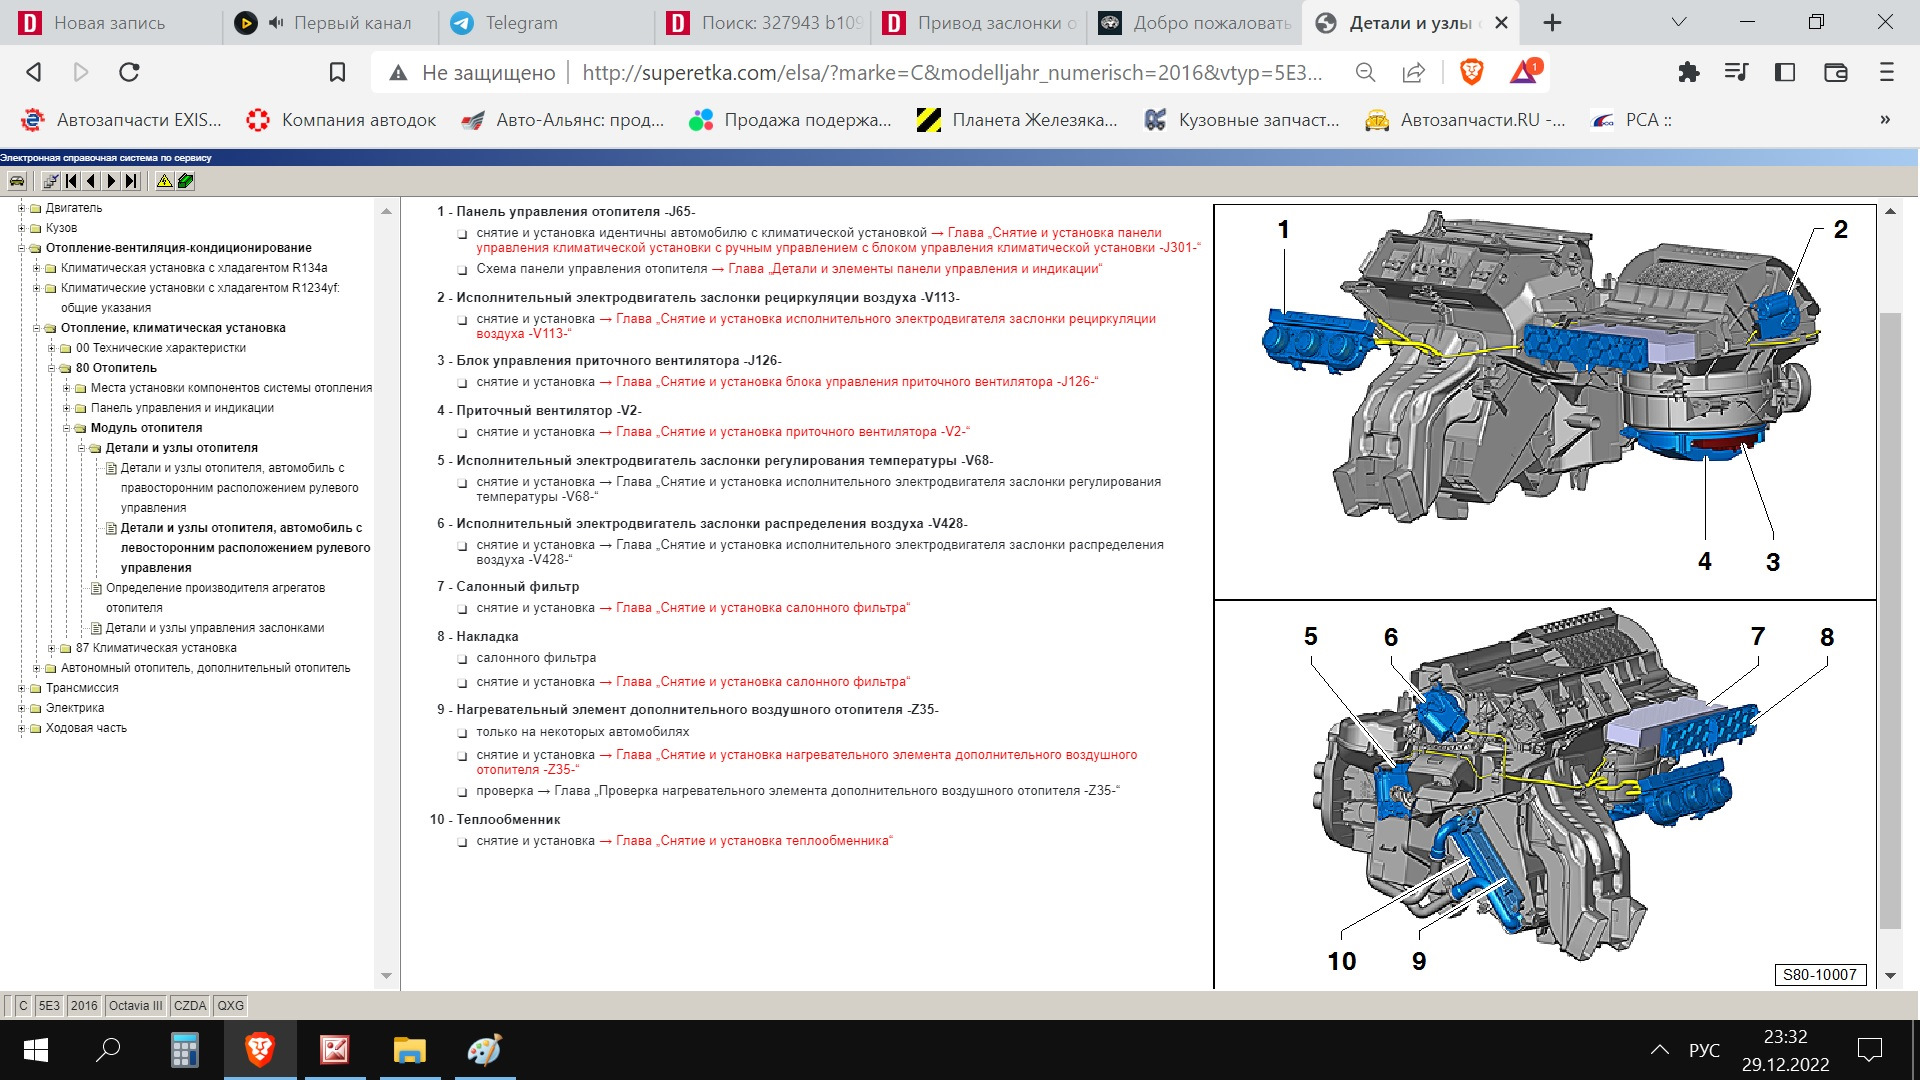Viewport: 1920px width, 1080px height.
Task: Toggle checkbox beside 'салонного фильтра' under Накладка
Action: click(x=462, y=659)
